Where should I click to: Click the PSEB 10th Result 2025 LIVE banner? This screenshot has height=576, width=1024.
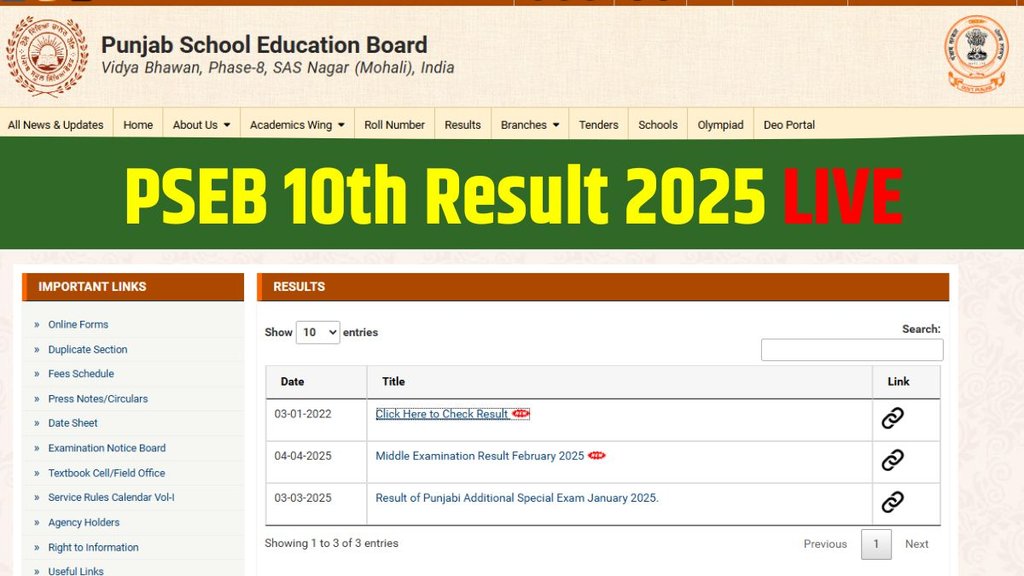coord(513,195)
